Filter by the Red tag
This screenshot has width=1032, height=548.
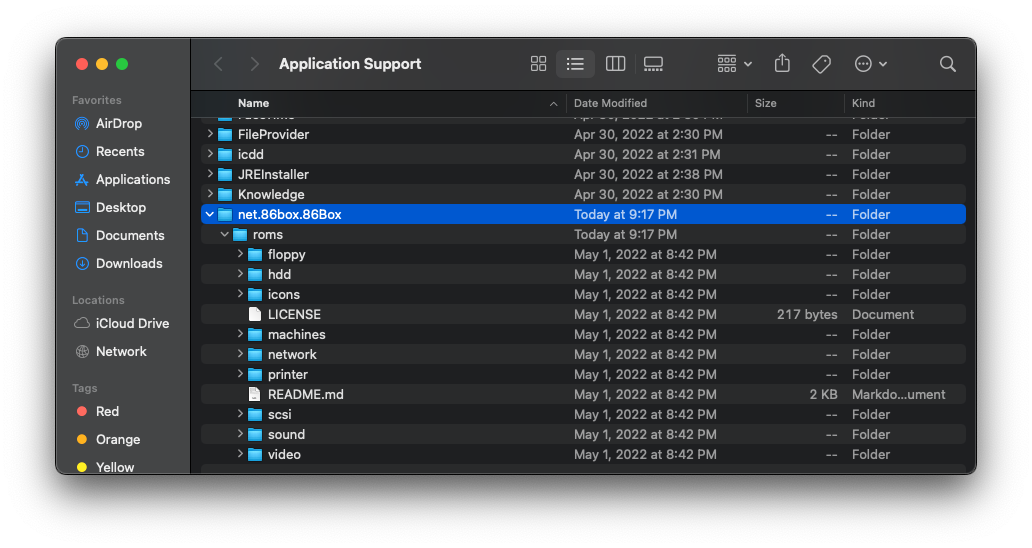tap(107, 412)
